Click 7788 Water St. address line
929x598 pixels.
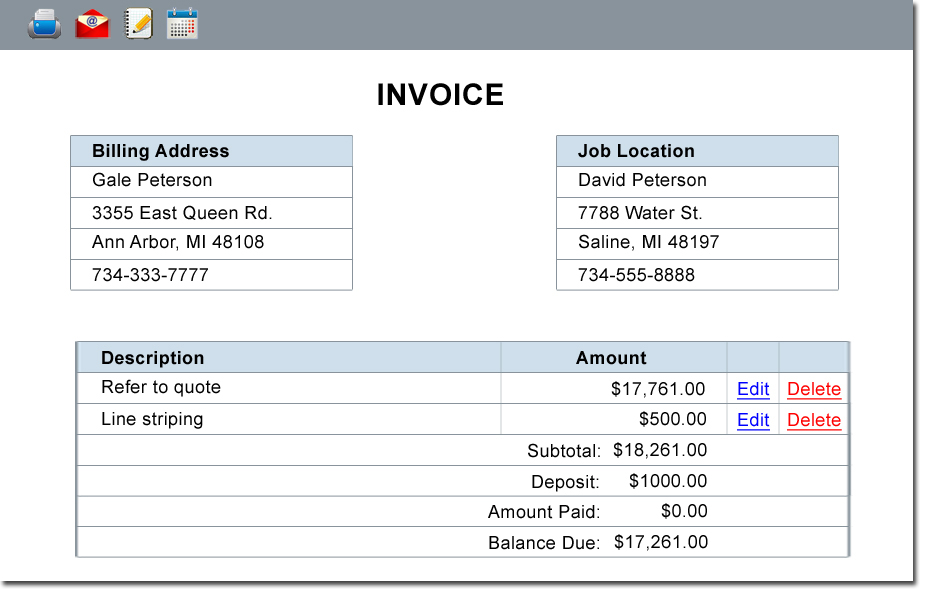pos(640,213)
